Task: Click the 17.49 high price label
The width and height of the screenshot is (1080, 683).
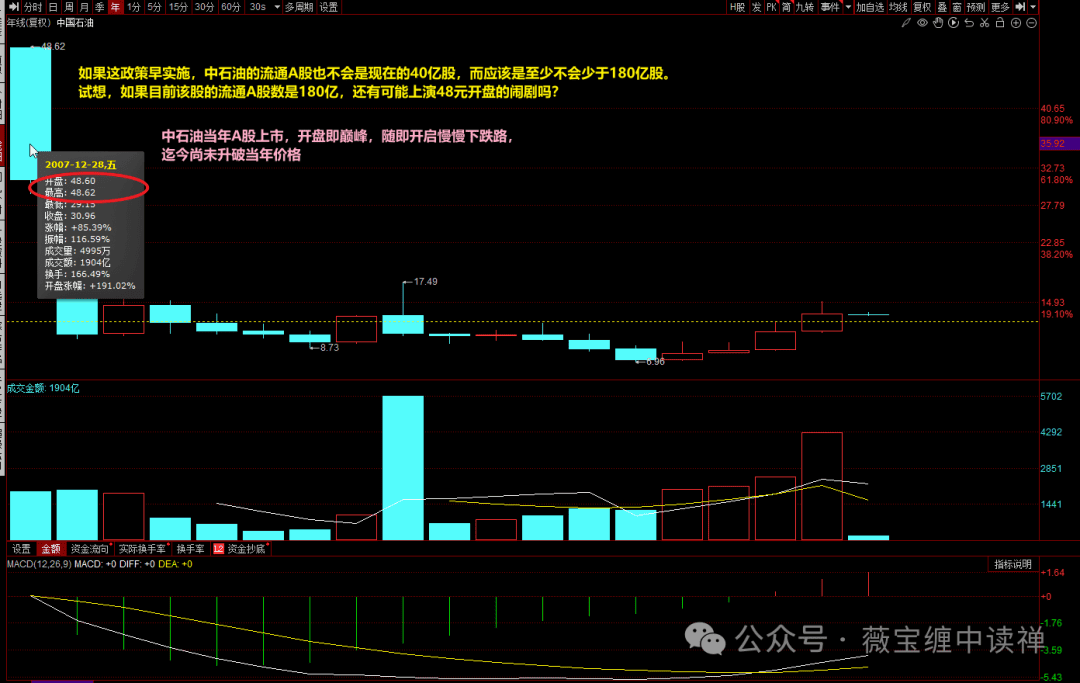Action: [x=426, y=282]
